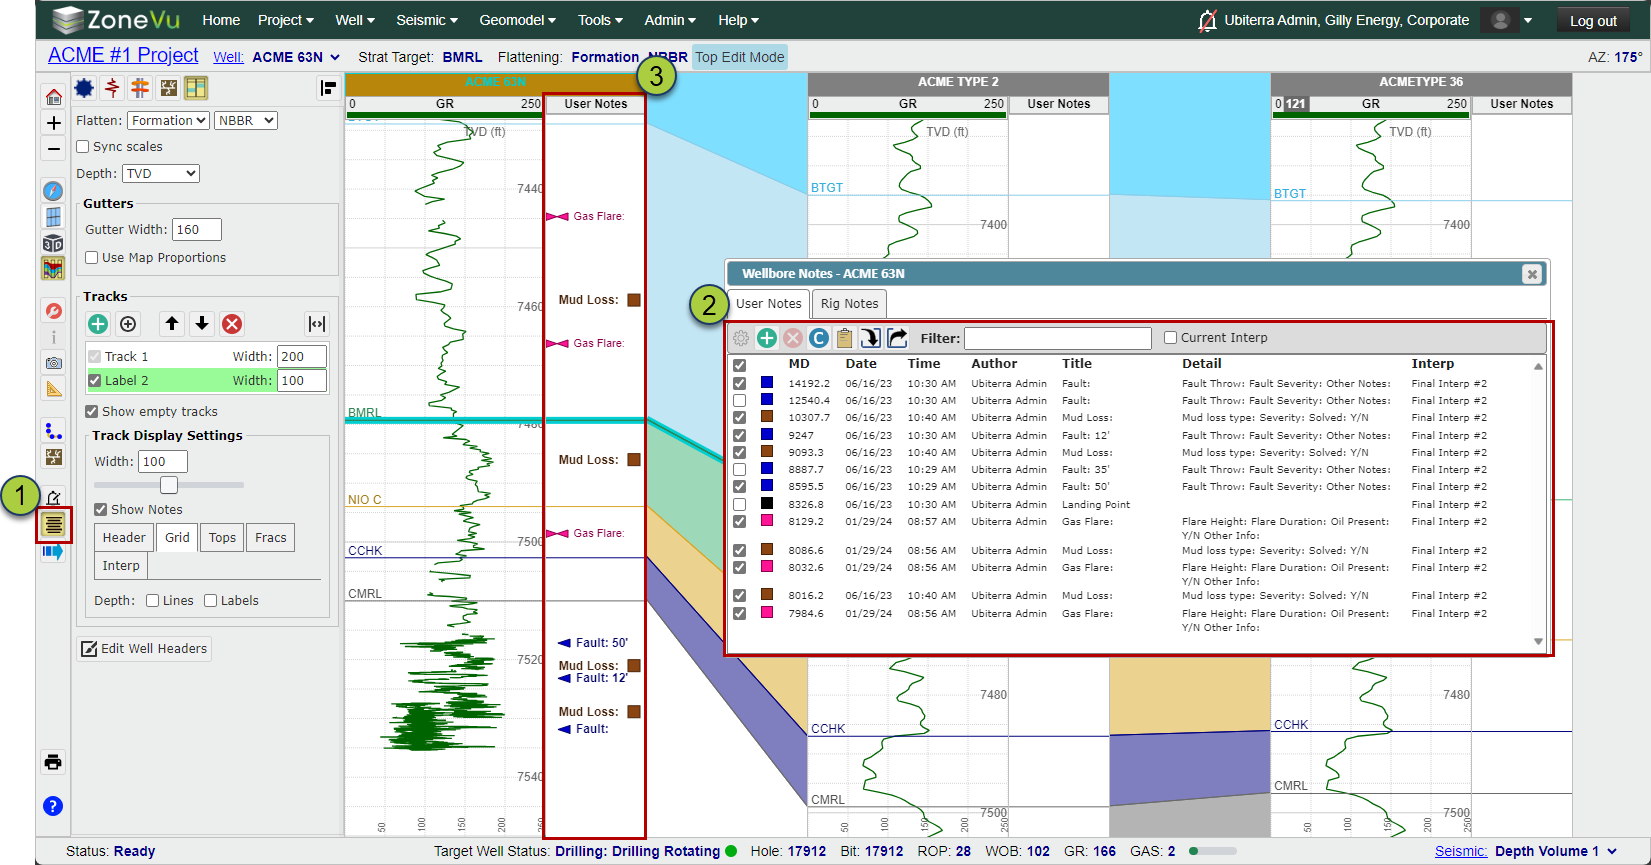Add a new user note in Wellbore Notes
The height and width of the screenshot is (865, 1651).
point(767,338)
